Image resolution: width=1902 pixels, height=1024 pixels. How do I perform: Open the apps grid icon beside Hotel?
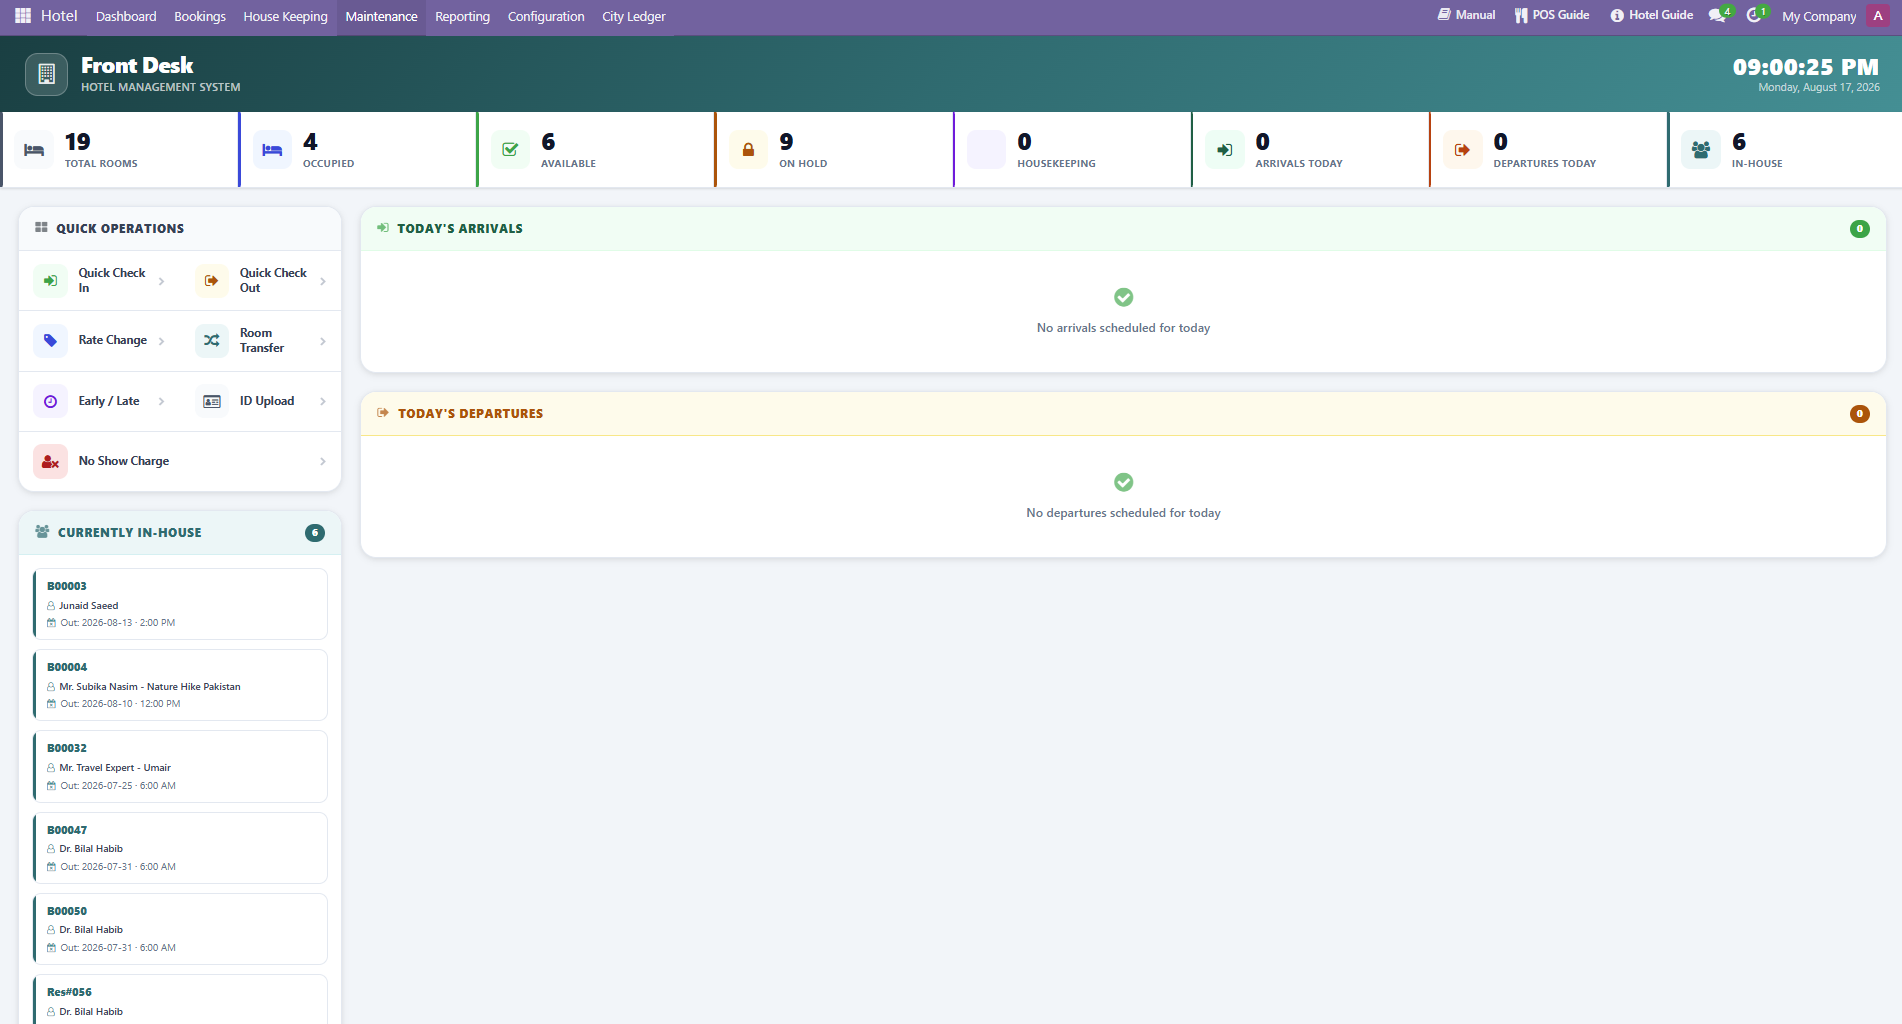[23, 16]
